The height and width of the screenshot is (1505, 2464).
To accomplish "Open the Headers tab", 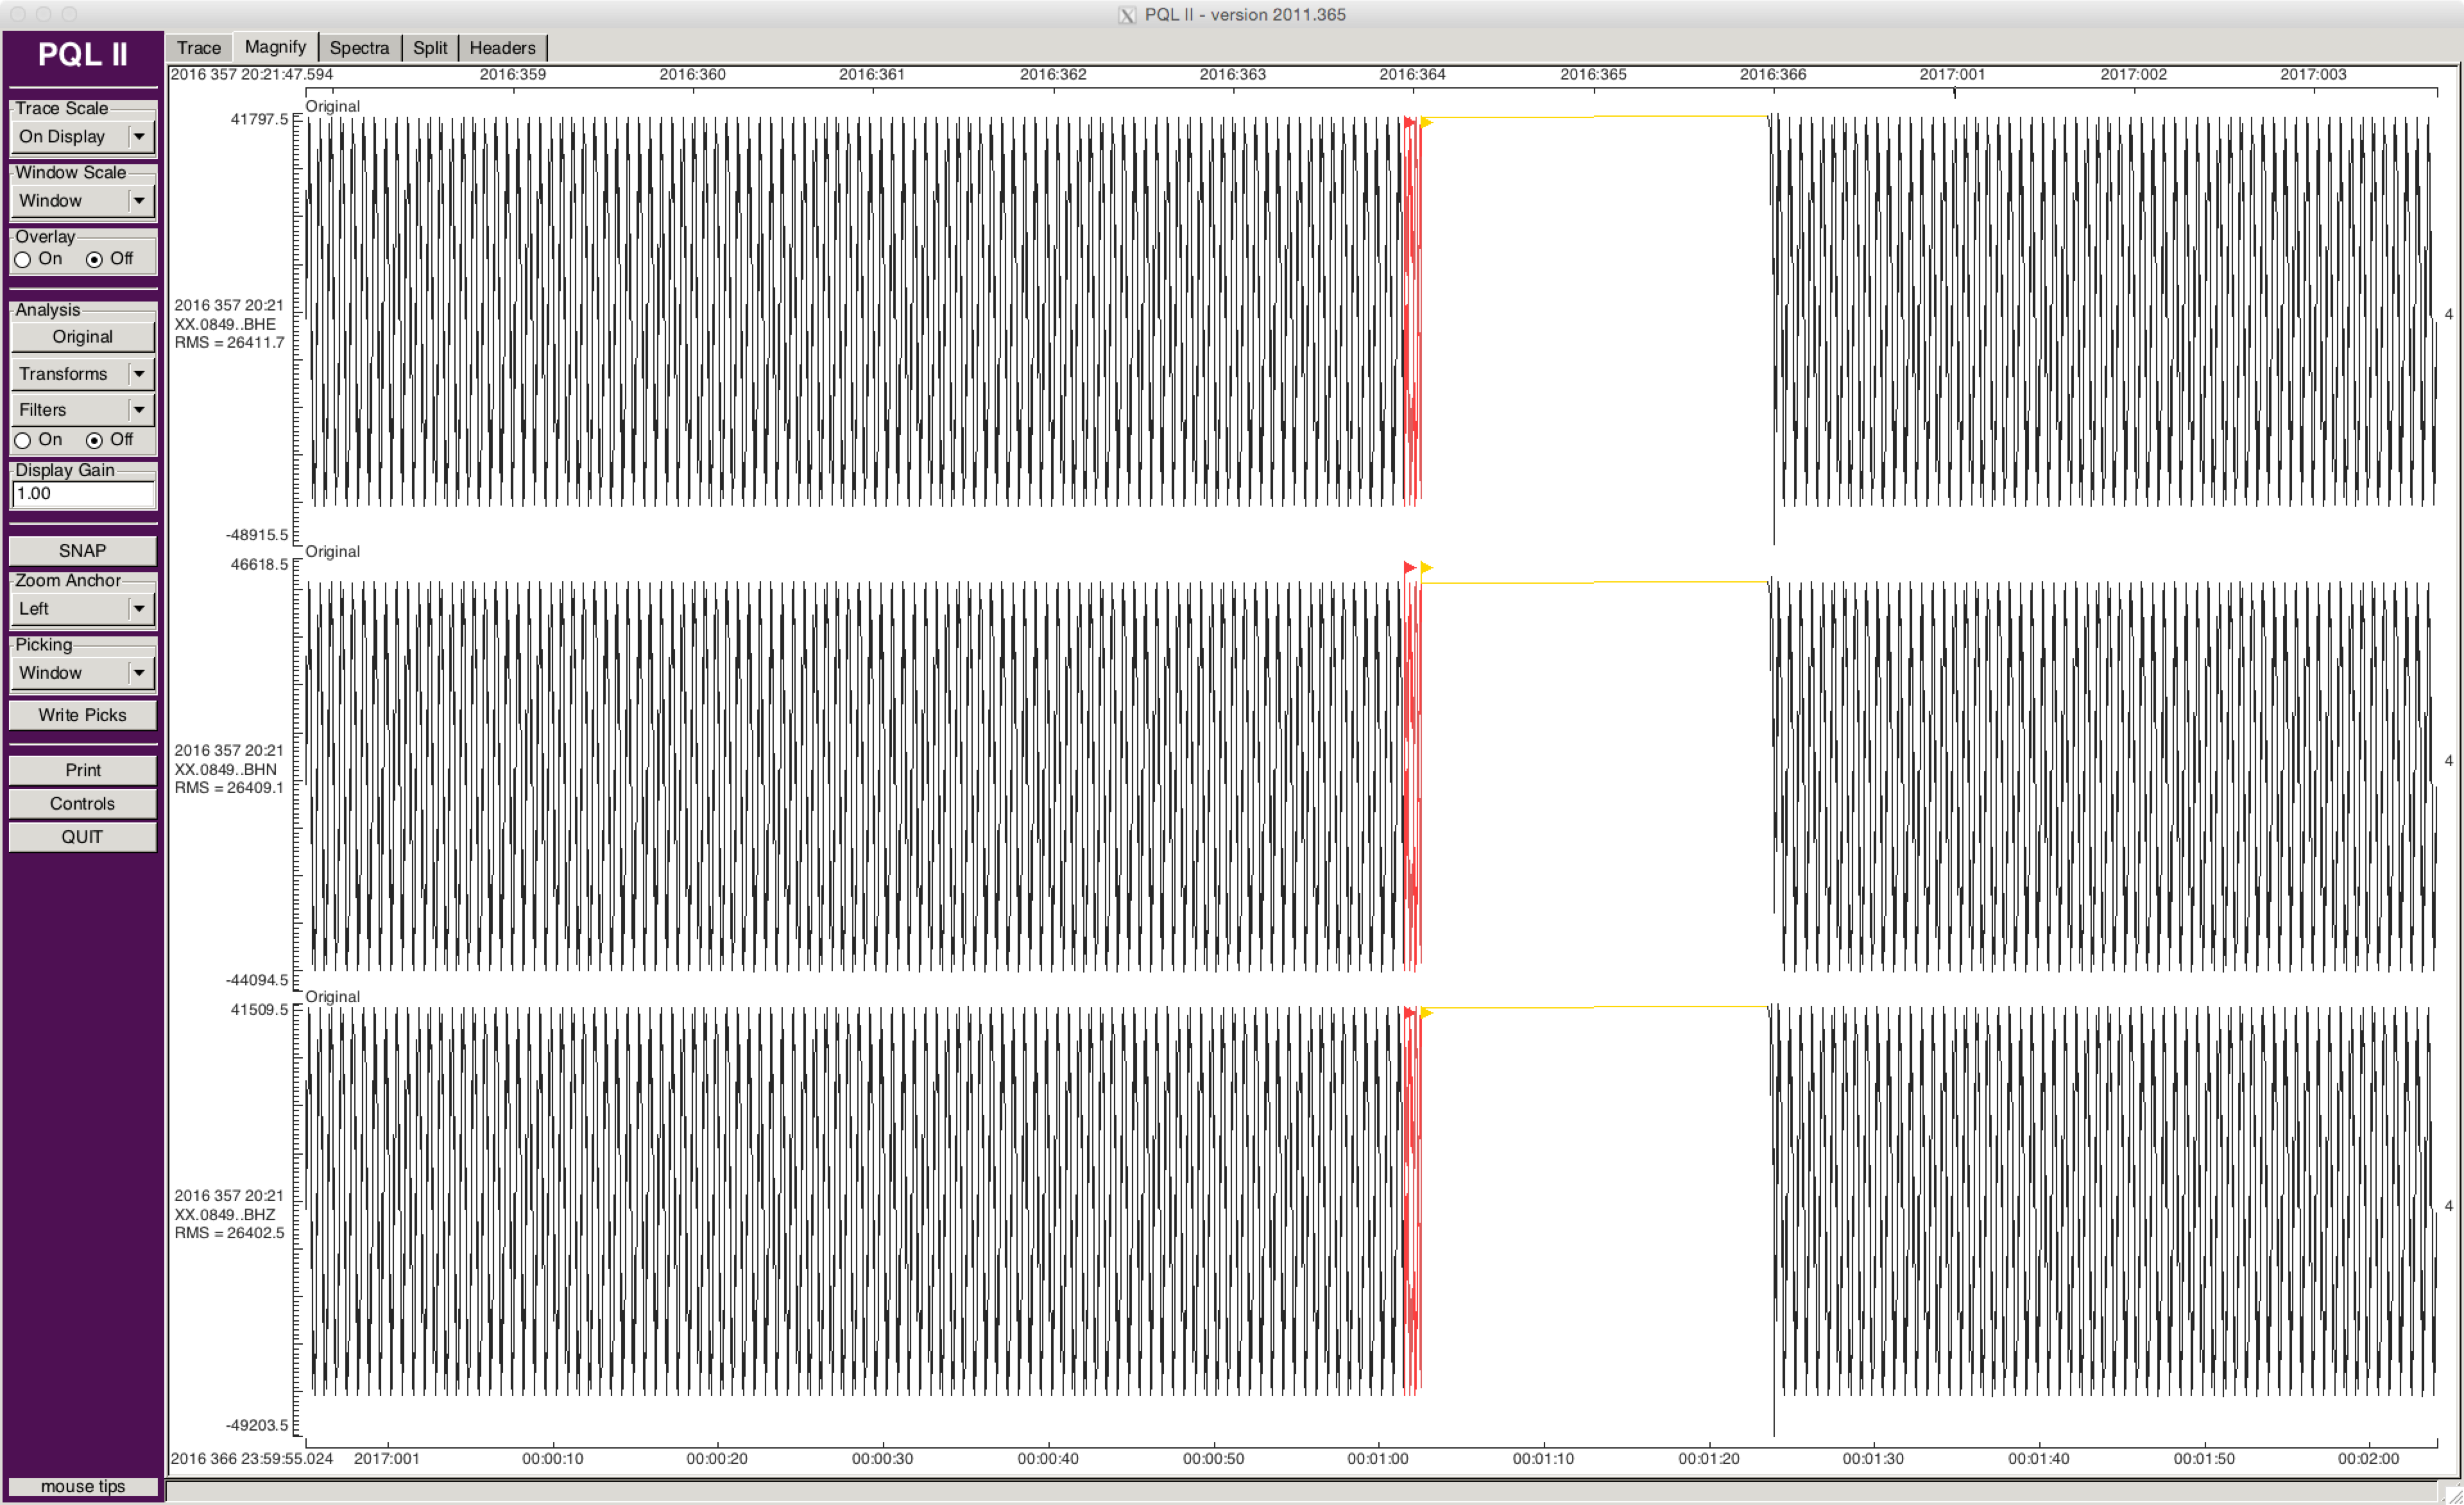I will [x=502, y=48].
